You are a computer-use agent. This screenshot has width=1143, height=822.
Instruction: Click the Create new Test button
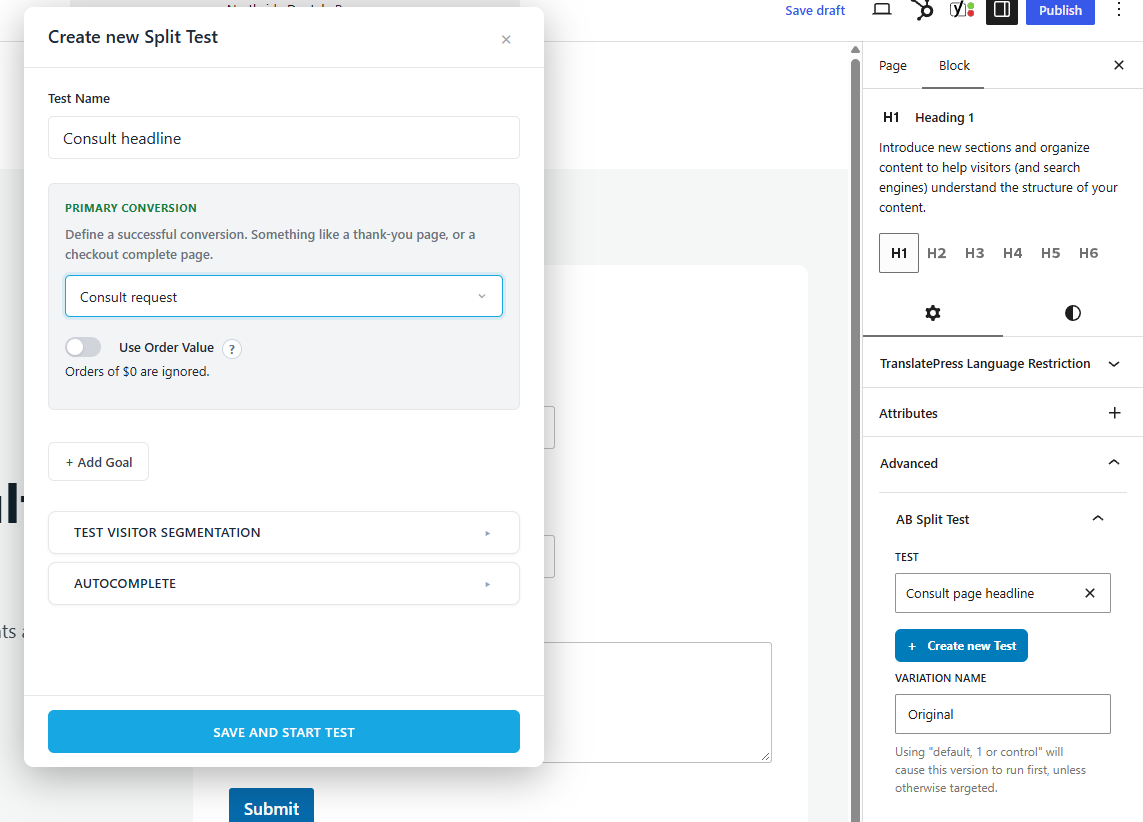(x=961, y=646)
